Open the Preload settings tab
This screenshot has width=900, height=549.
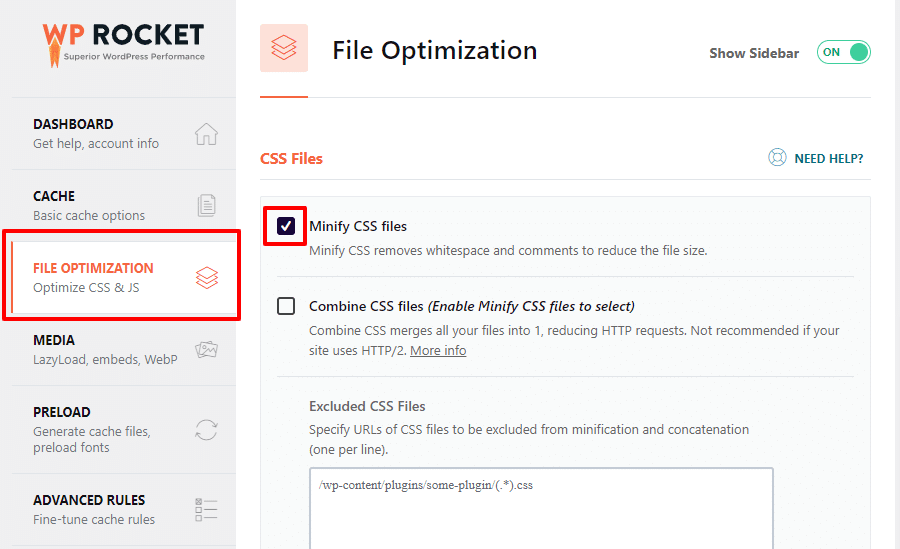(x=123, y=430)
